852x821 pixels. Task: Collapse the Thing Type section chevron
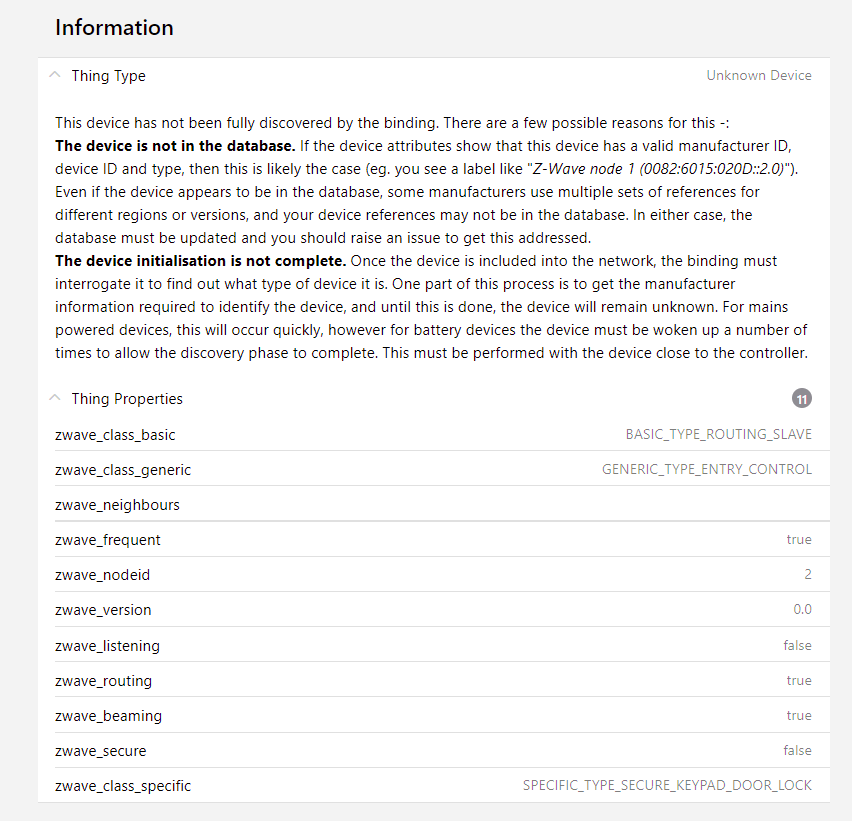click(x=55, y=75)
